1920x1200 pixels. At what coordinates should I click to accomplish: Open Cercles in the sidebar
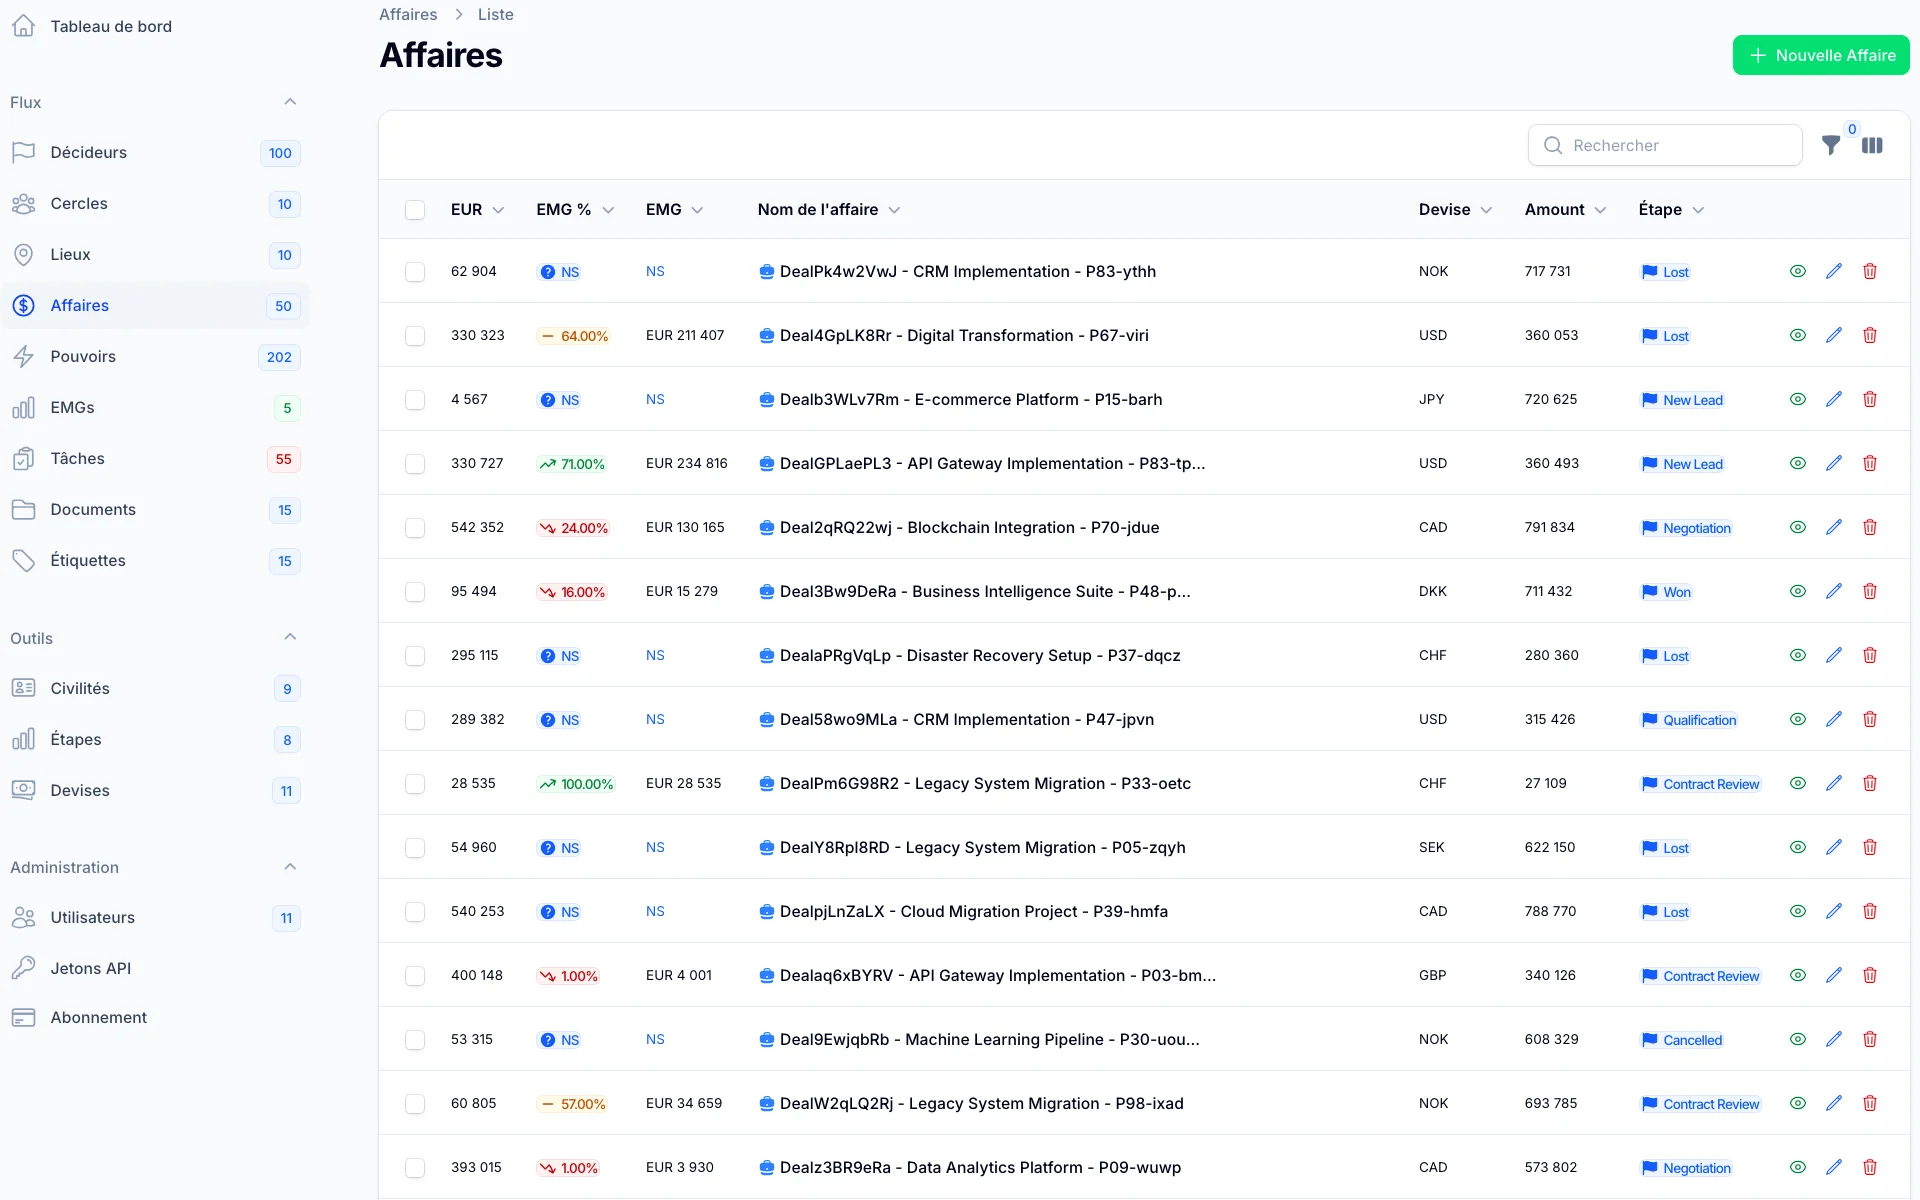click(155, 203)
